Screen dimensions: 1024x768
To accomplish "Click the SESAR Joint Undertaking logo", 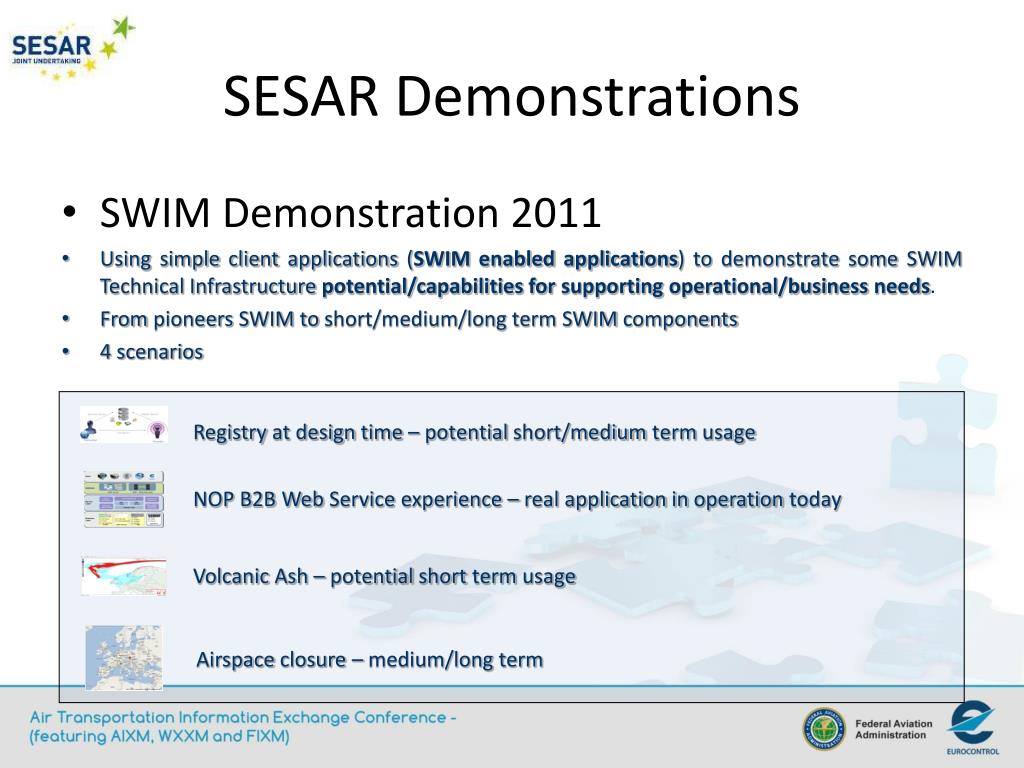I will click(x=72, y=49).
